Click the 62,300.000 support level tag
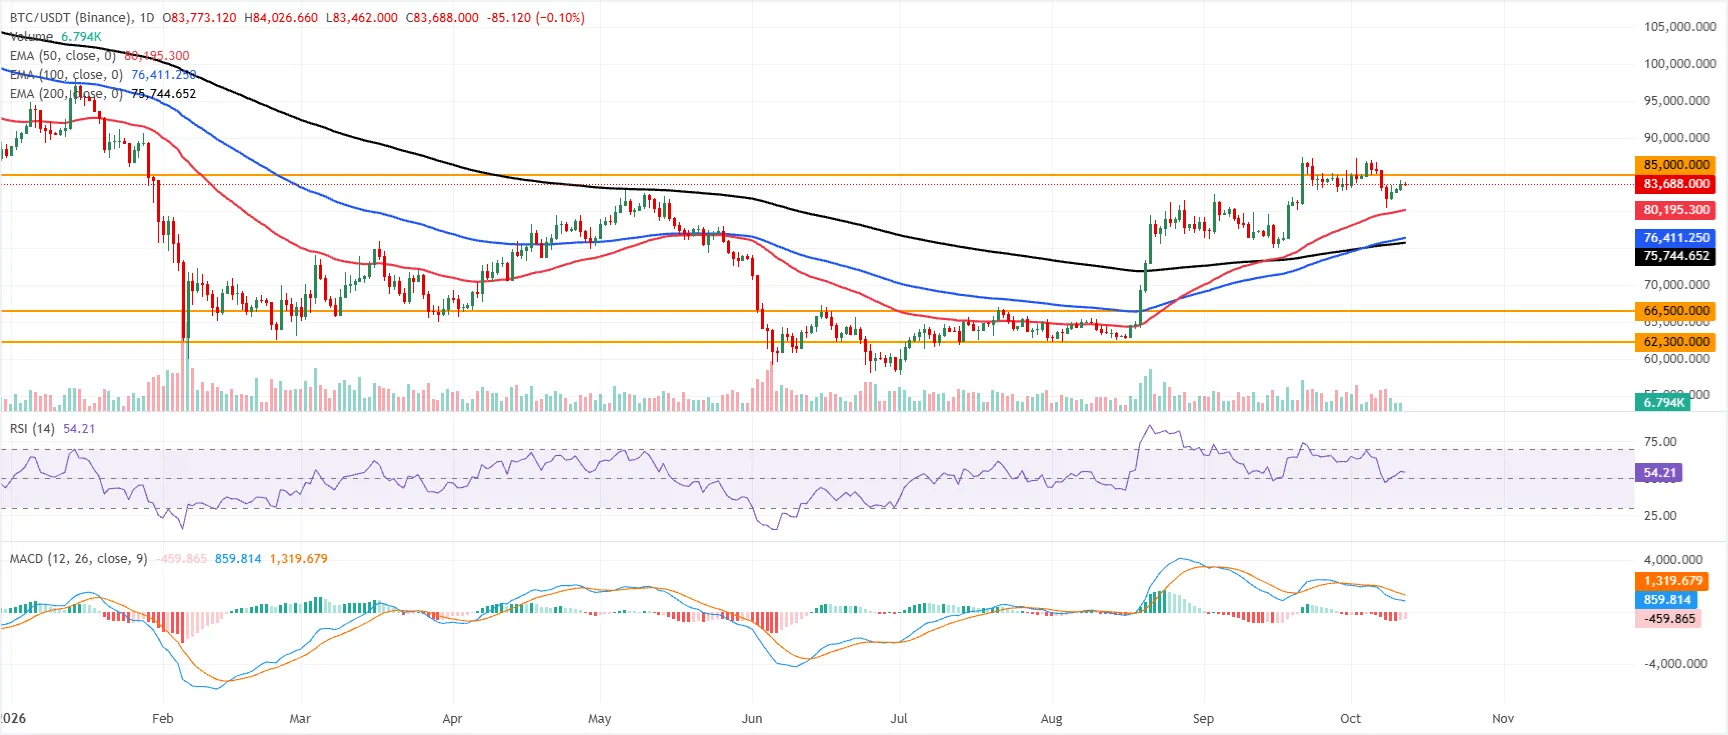The image size is (1728, 735). (x=1675, y=342)
